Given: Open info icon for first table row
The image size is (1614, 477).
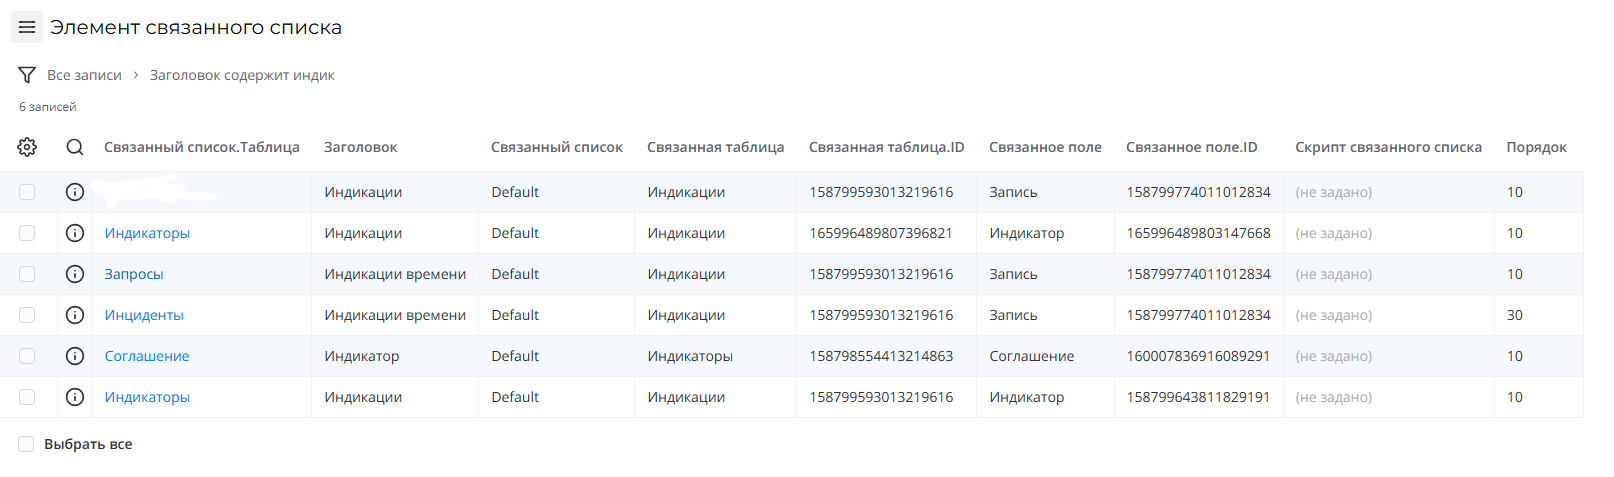Looking at the screenshot, I should point(75,192).
